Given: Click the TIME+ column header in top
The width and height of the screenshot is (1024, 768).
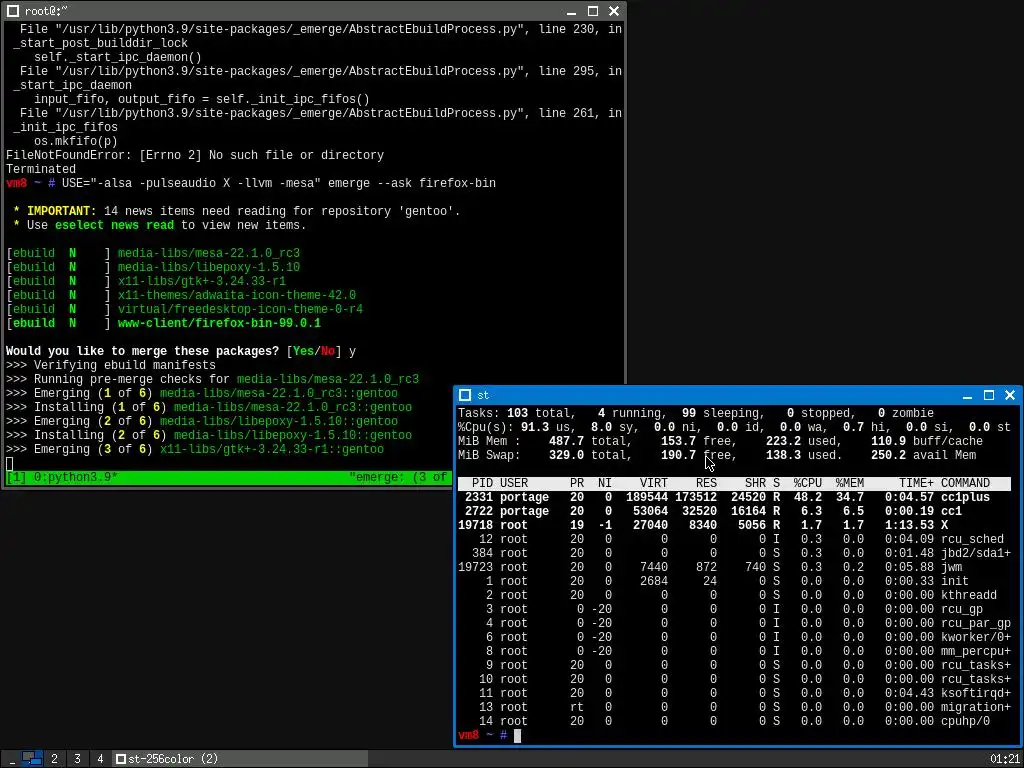Looking at the screenshot, I should tap(916, 483).
